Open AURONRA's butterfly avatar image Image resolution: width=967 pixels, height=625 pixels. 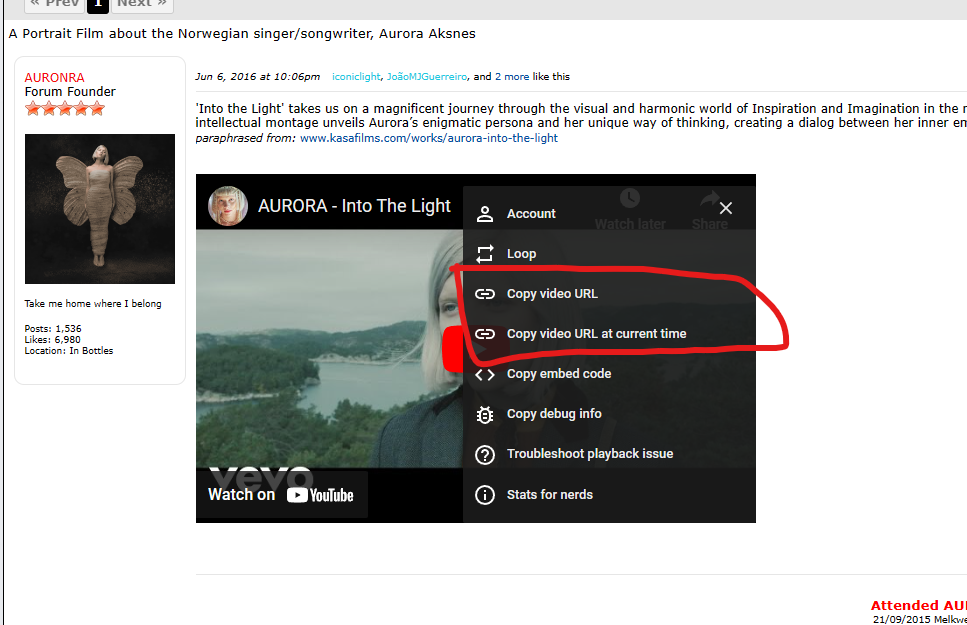[x=100, y=209]
